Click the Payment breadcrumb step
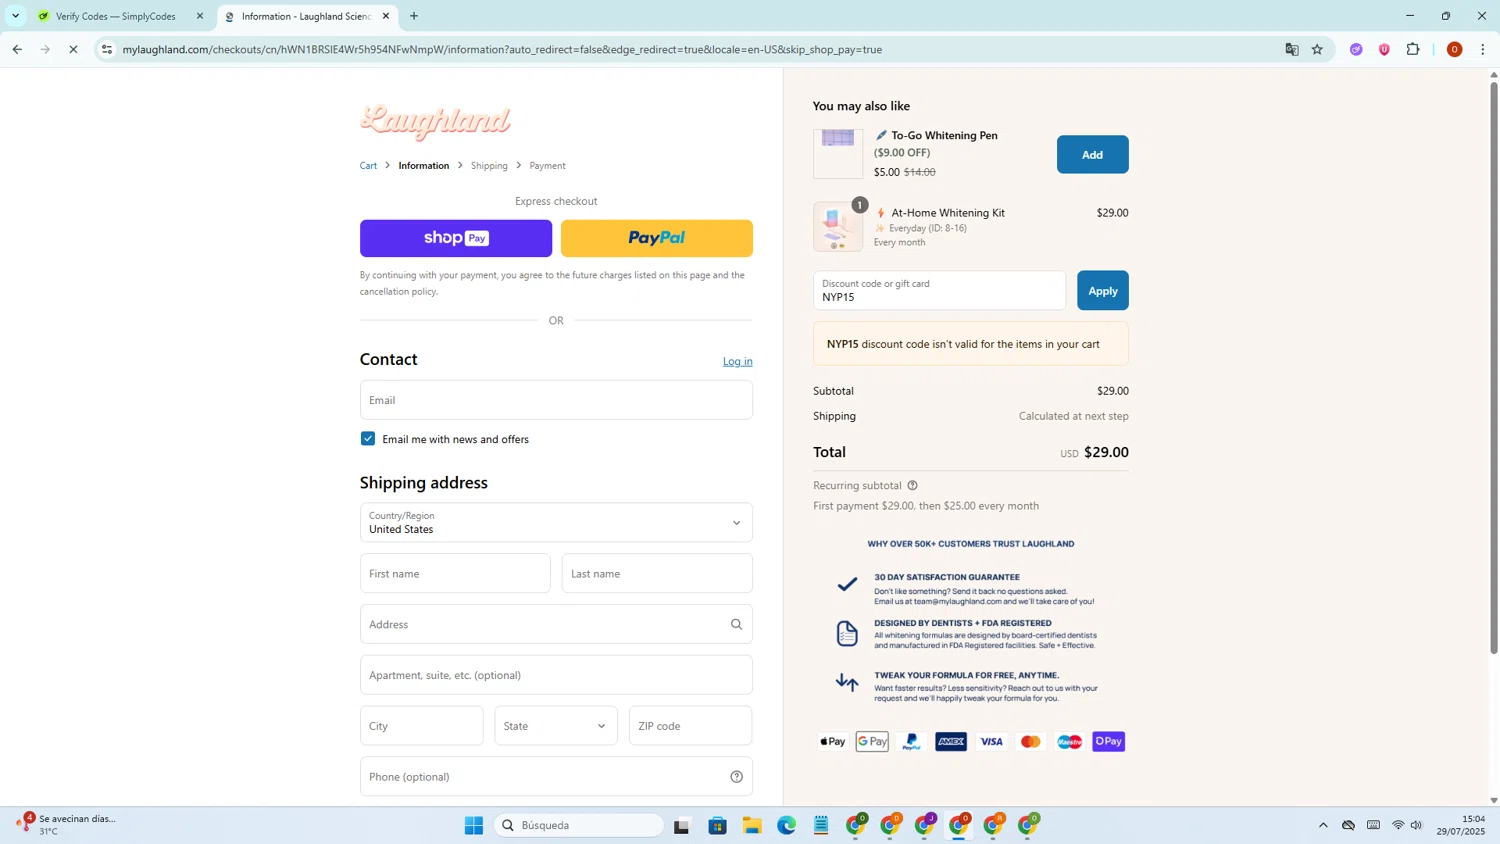The image size is (1500, 844). pyautogui.click(x=547, y=166)
